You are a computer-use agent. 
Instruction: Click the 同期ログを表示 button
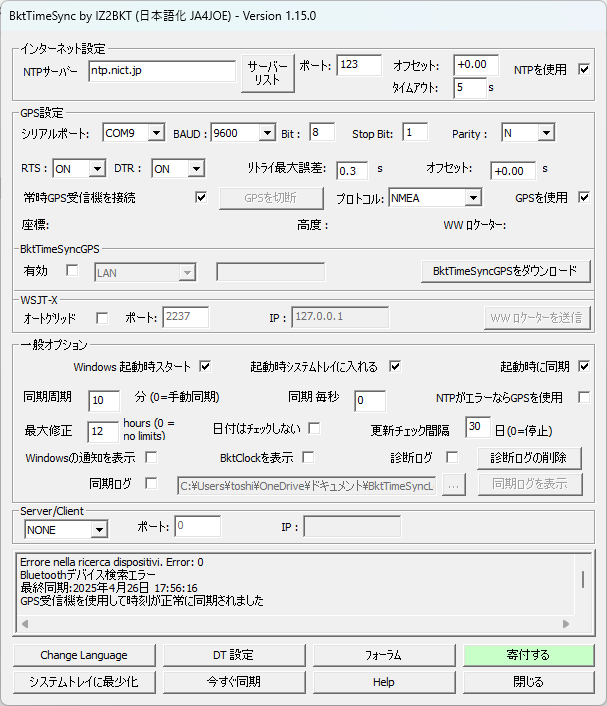click(x=530, y=484)
